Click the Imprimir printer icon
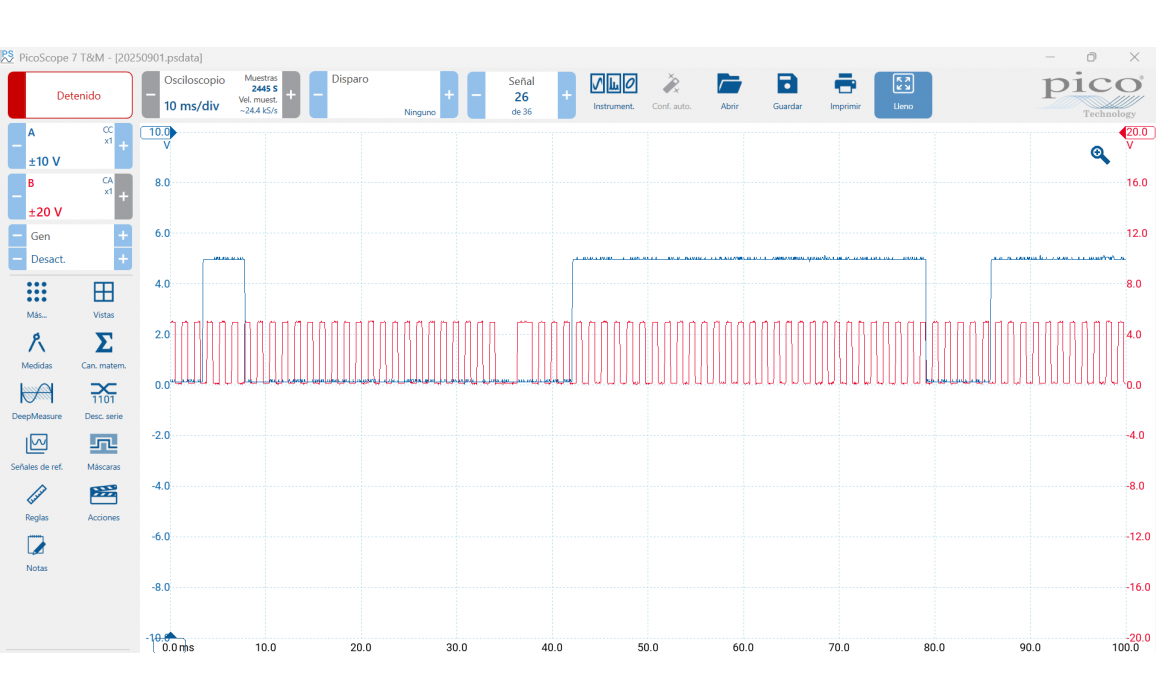Viewport: 1156px width, 700px height. point(845,86)
